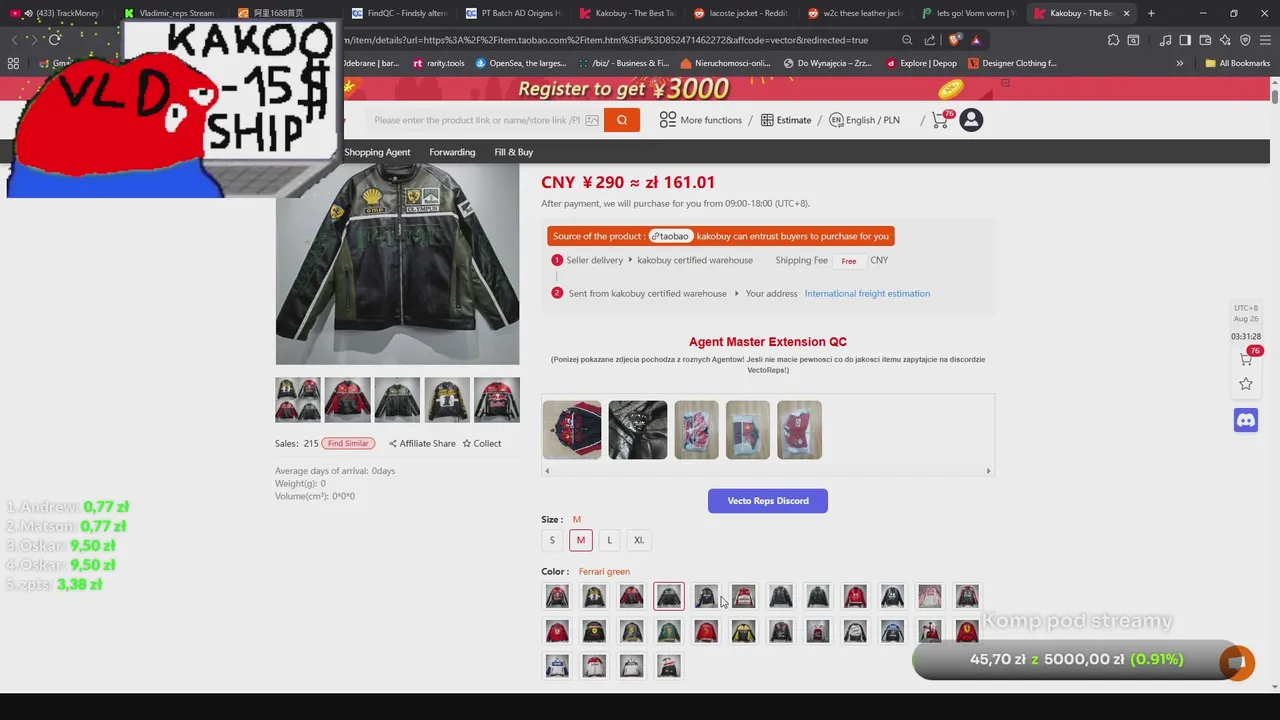The height and width of the screenshot is (720, 1280).
Task: Open the browser apps grid icon
Action: (x=13, y=63)
